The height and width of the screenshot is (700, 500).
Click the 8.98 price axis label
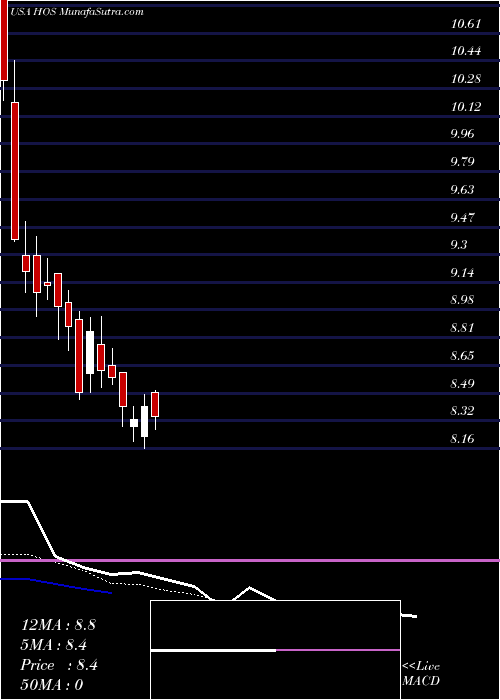(462, 300)
